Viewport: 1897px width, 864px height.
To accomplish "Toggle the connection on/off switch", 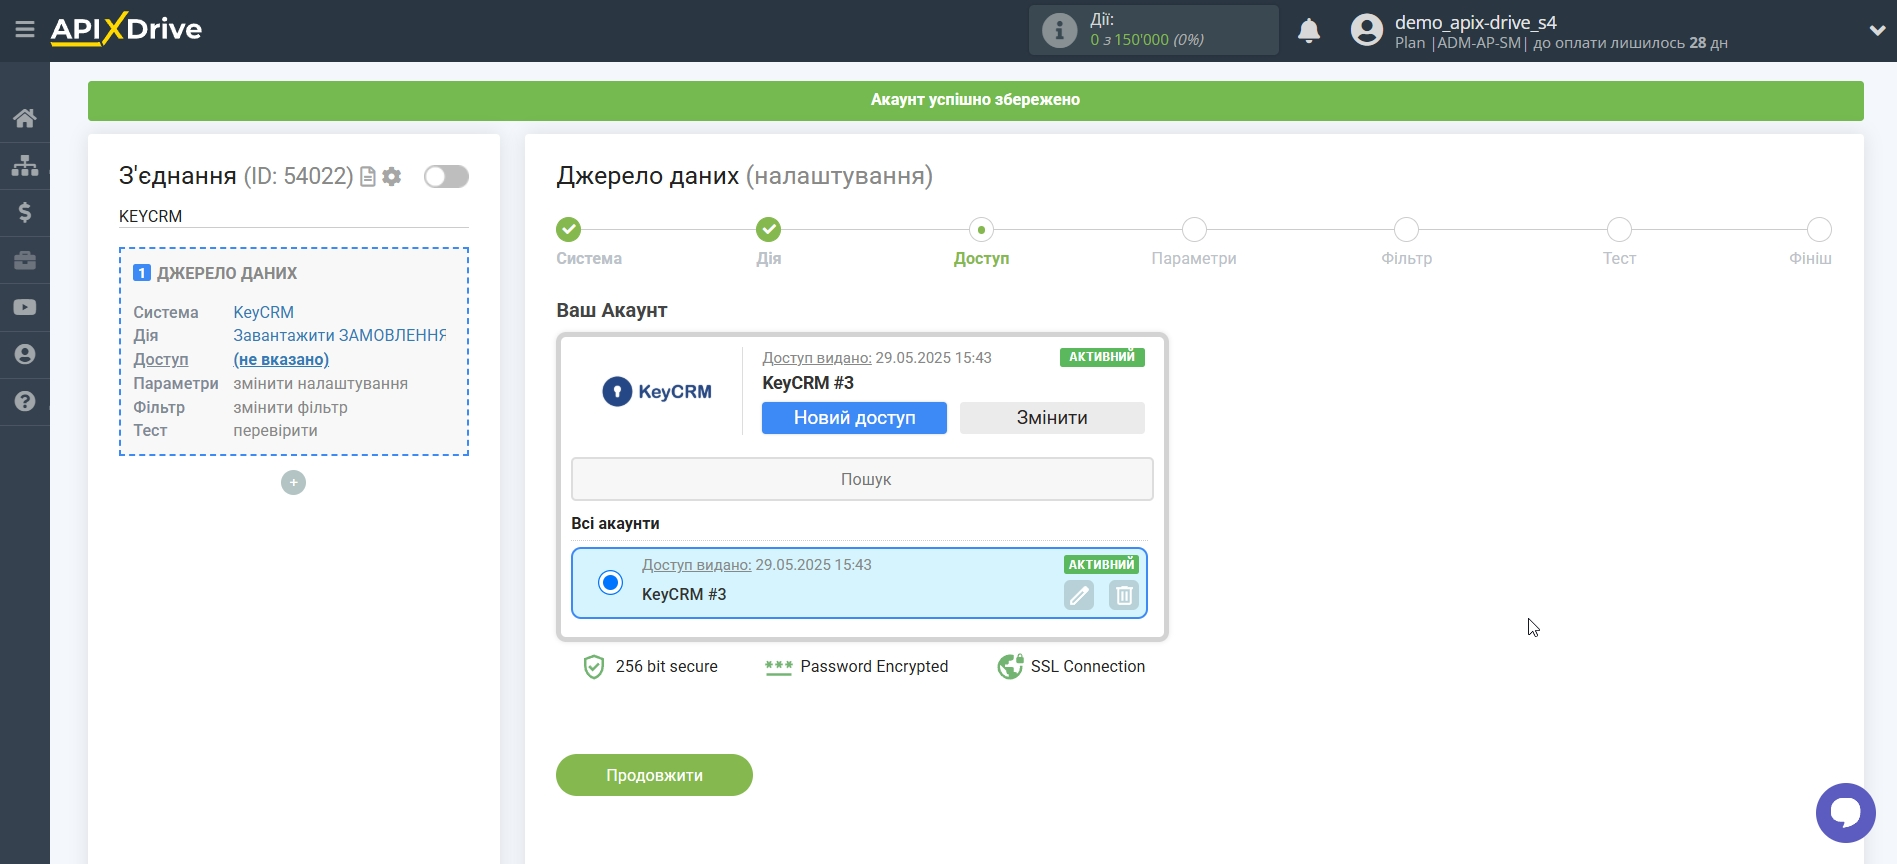I will click(446, 177).
